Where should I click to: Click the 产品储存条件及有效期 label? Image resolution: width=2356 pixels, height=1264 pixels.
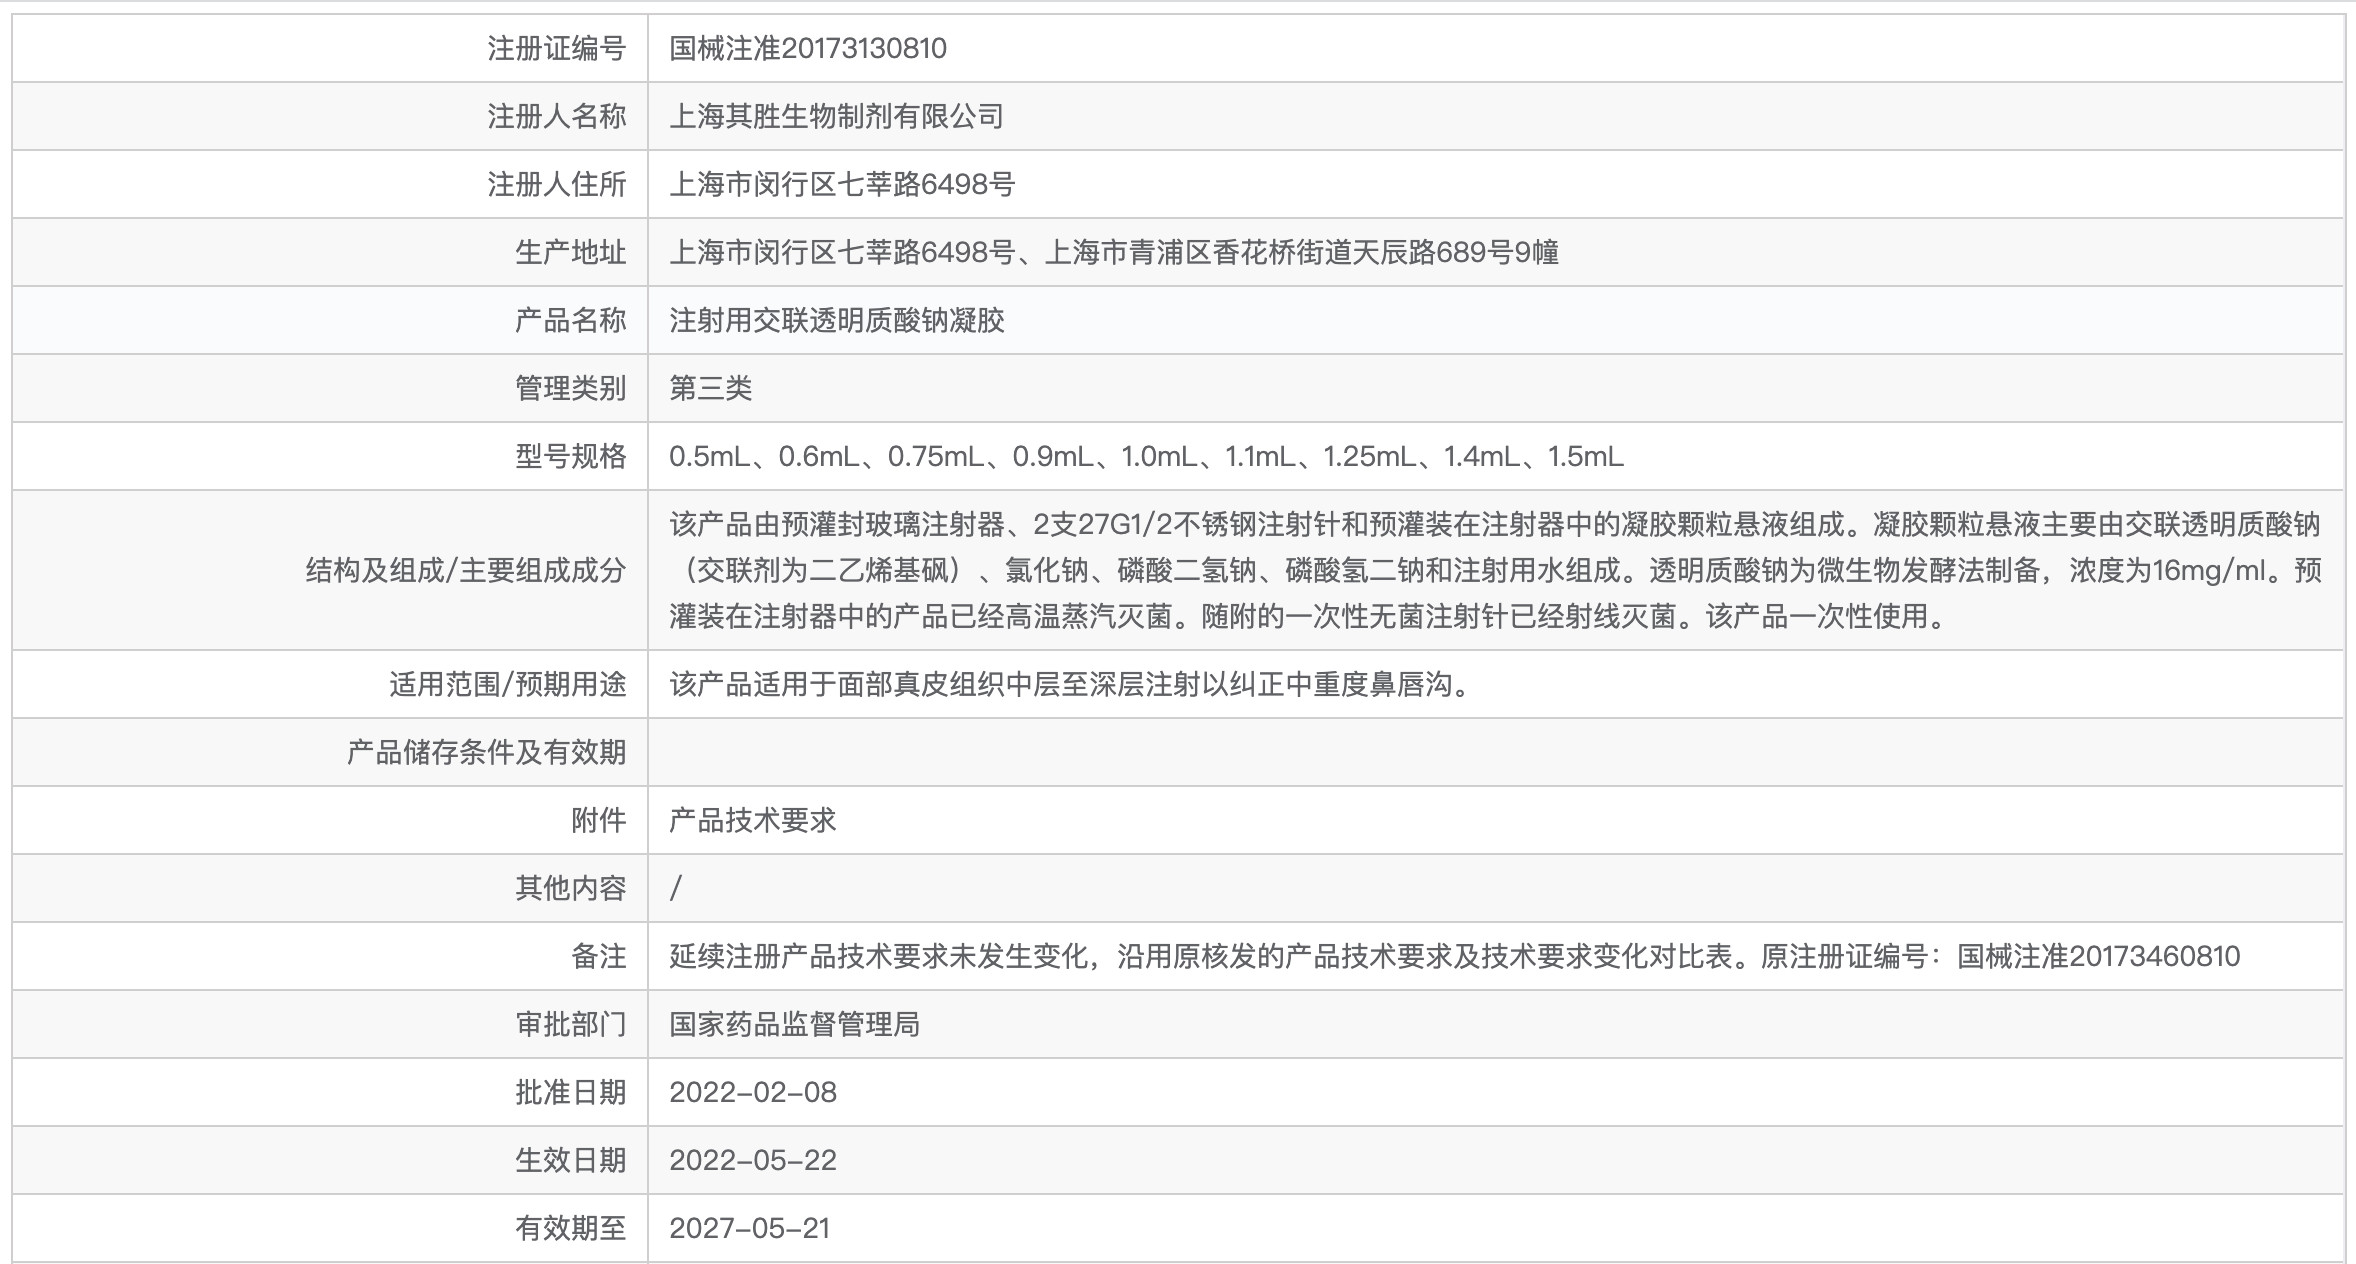[487, 752]
